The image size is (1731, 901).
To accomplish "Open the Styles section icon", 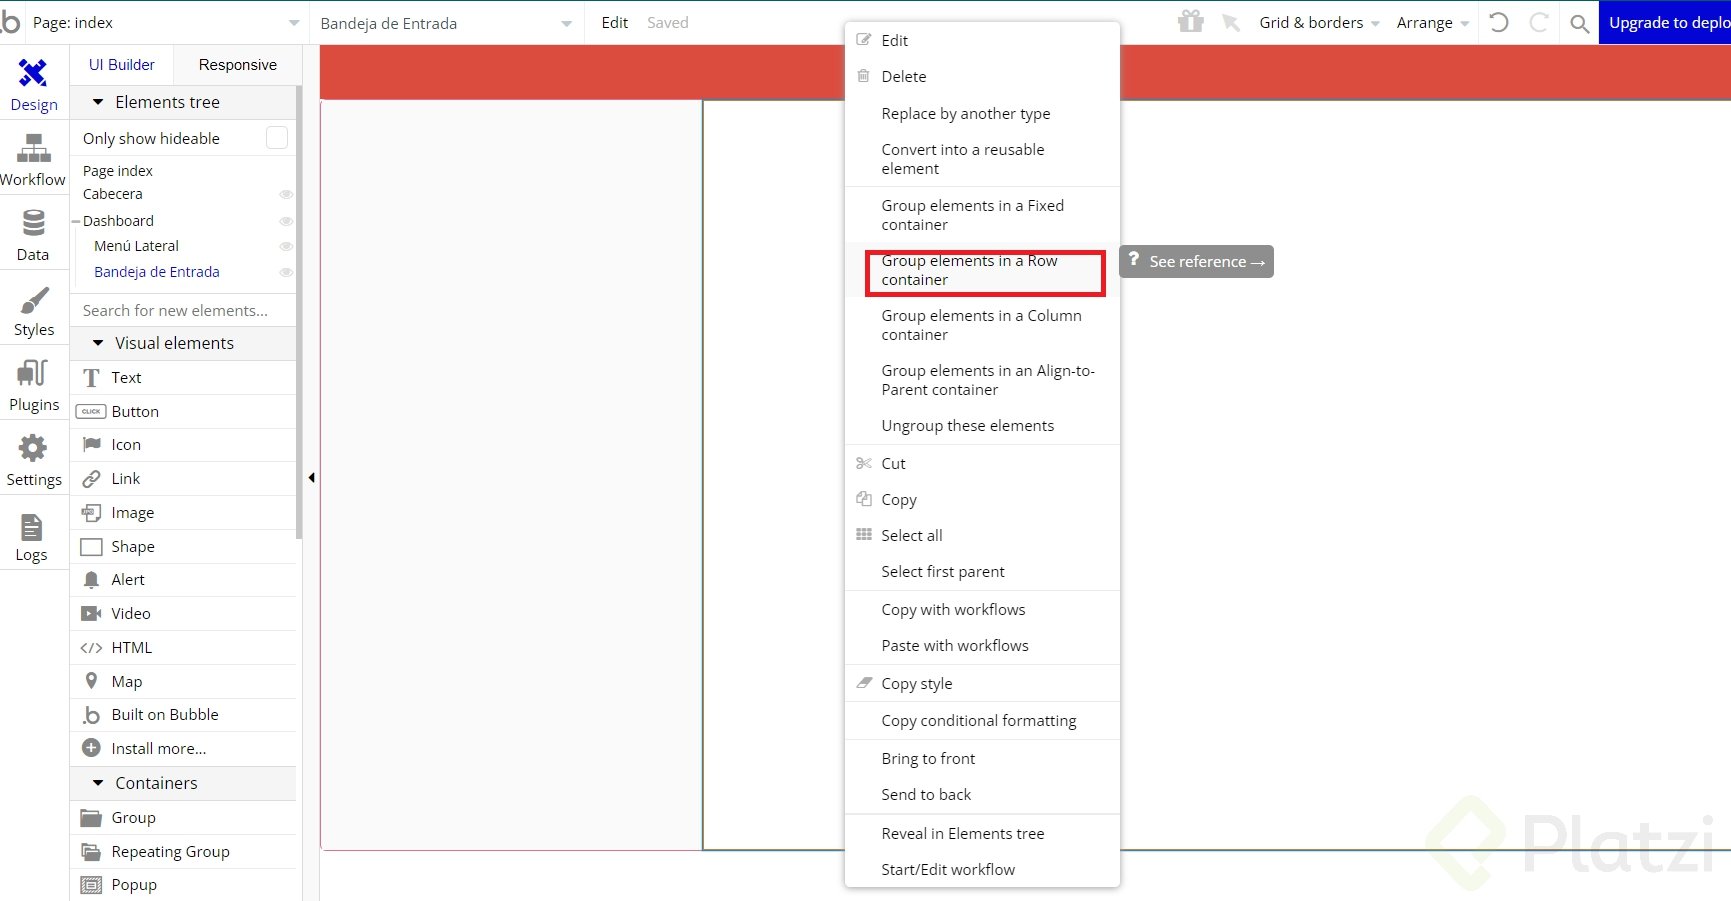I will [x=34, y=299].
